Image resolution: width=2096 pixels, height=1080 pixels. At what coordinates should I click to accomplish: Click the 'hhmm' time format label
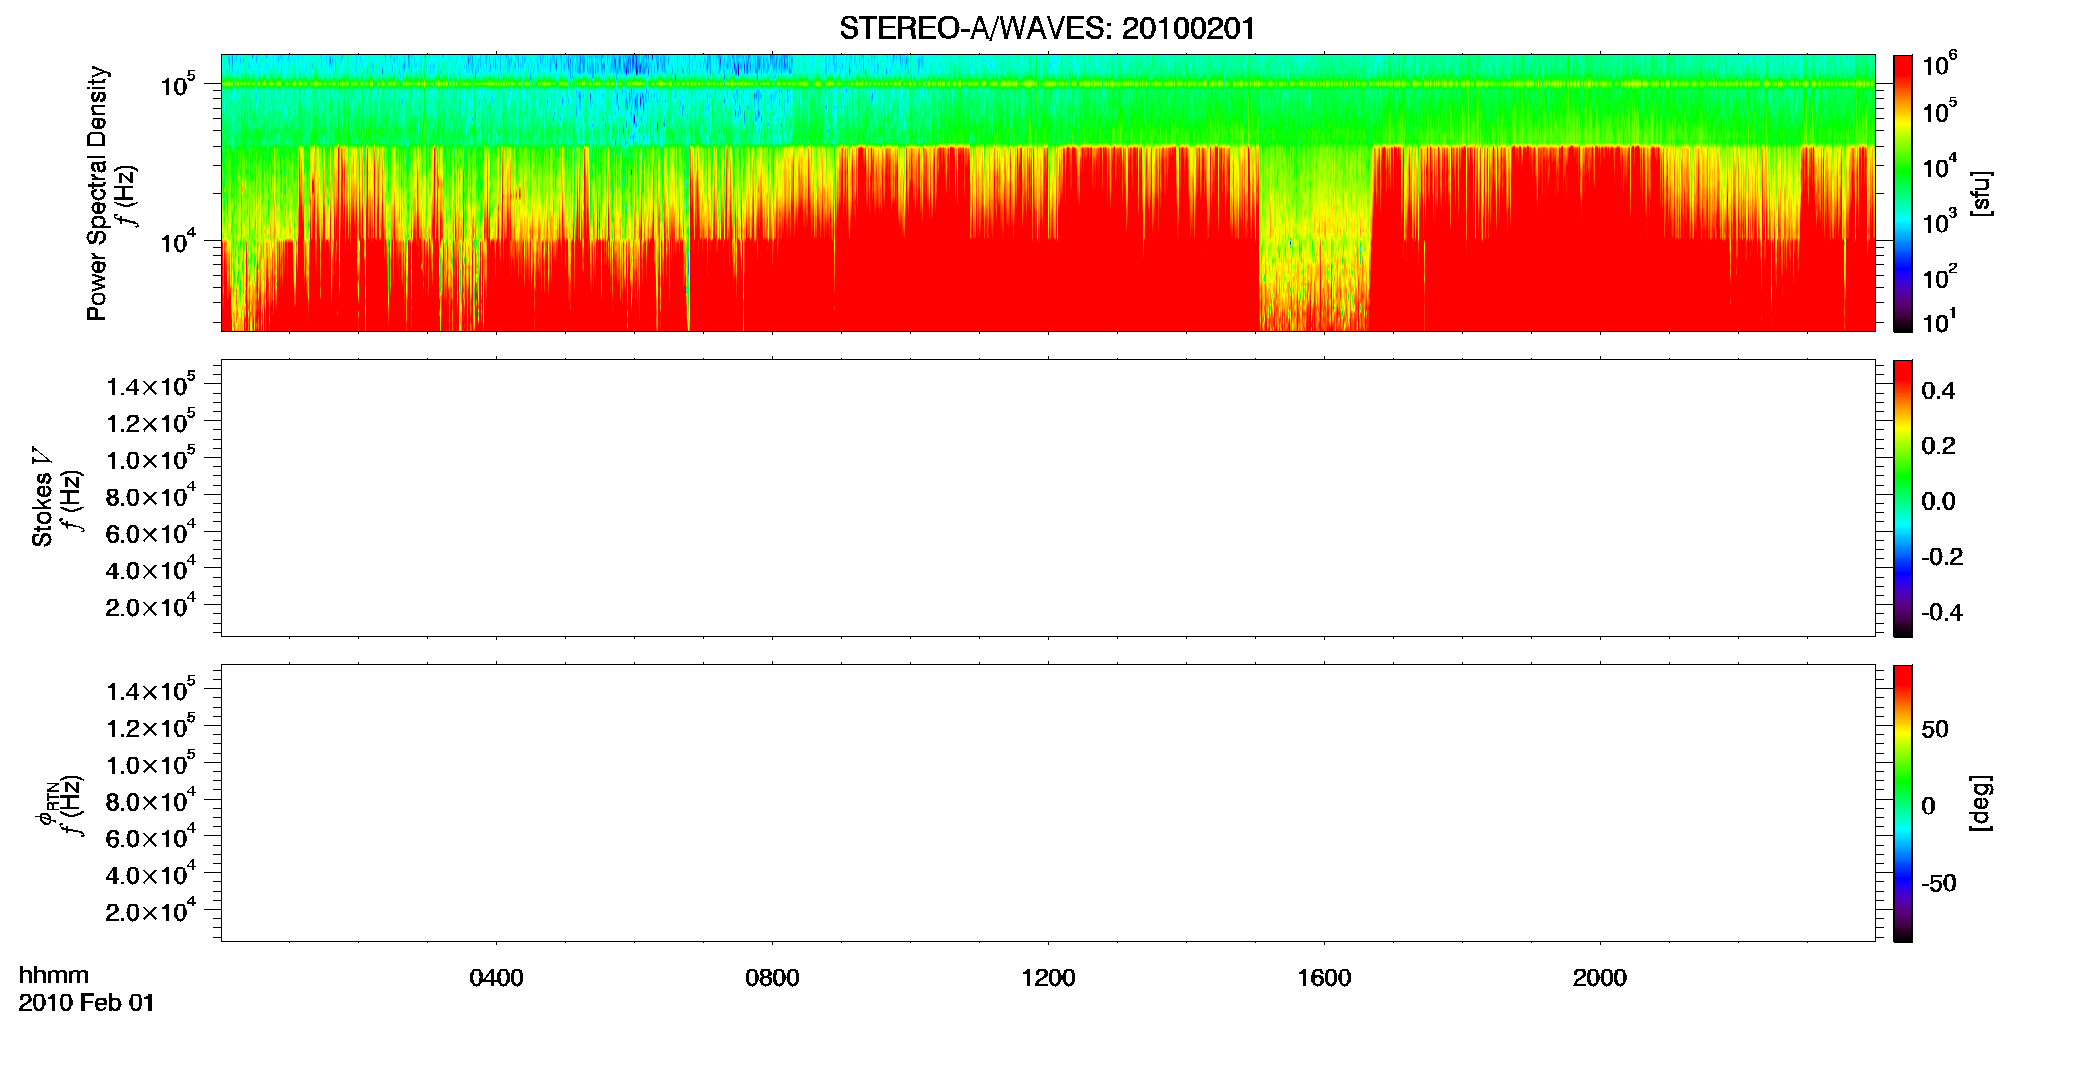tap(54, 975)
